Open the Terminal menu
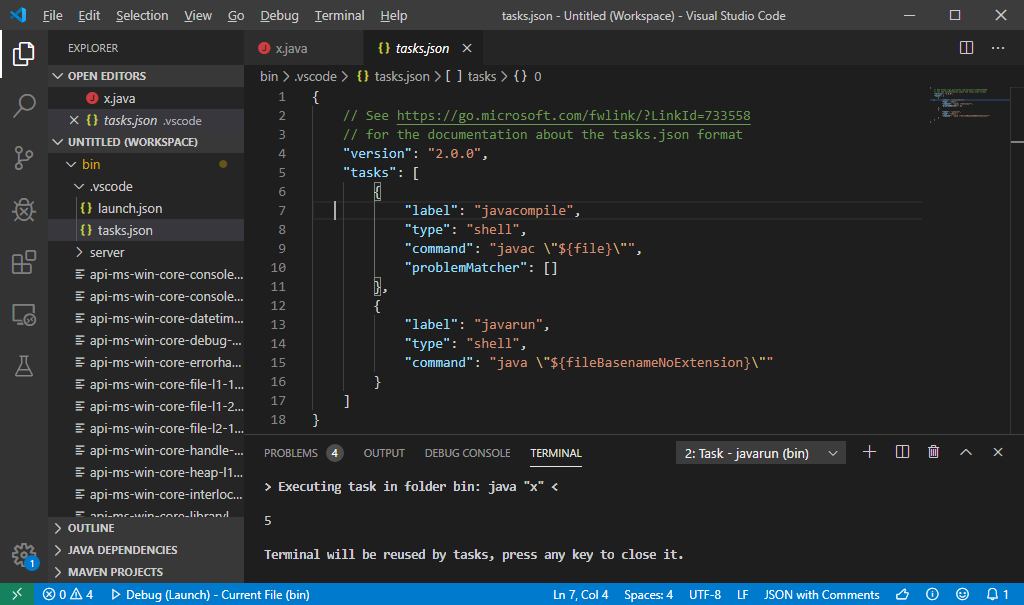 tap(339, 16)
